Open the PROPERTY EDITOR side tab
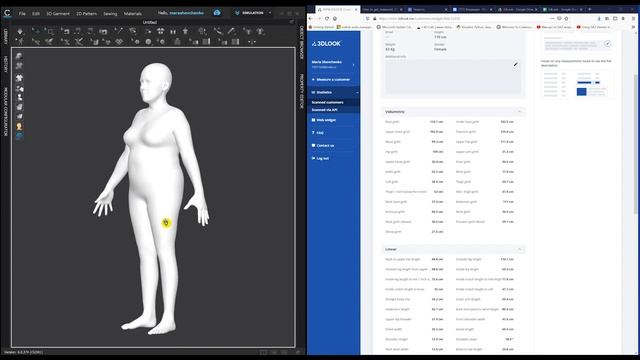 [302, 91]
